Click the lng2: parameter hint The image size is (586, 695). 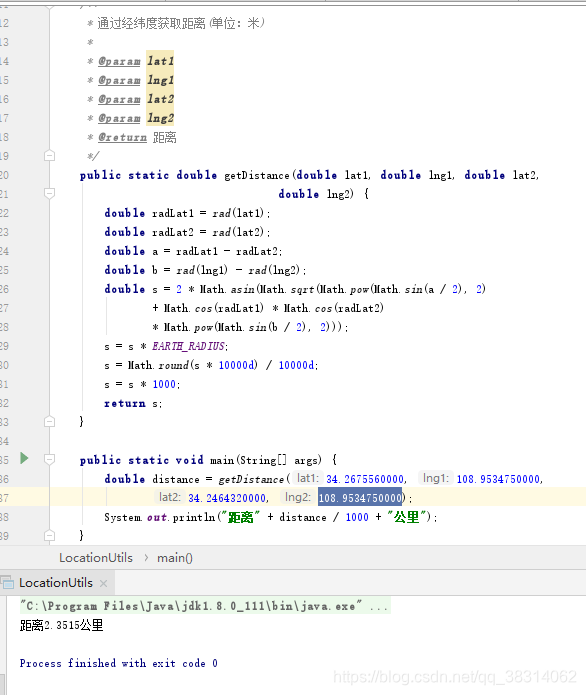tap(297, 497)
